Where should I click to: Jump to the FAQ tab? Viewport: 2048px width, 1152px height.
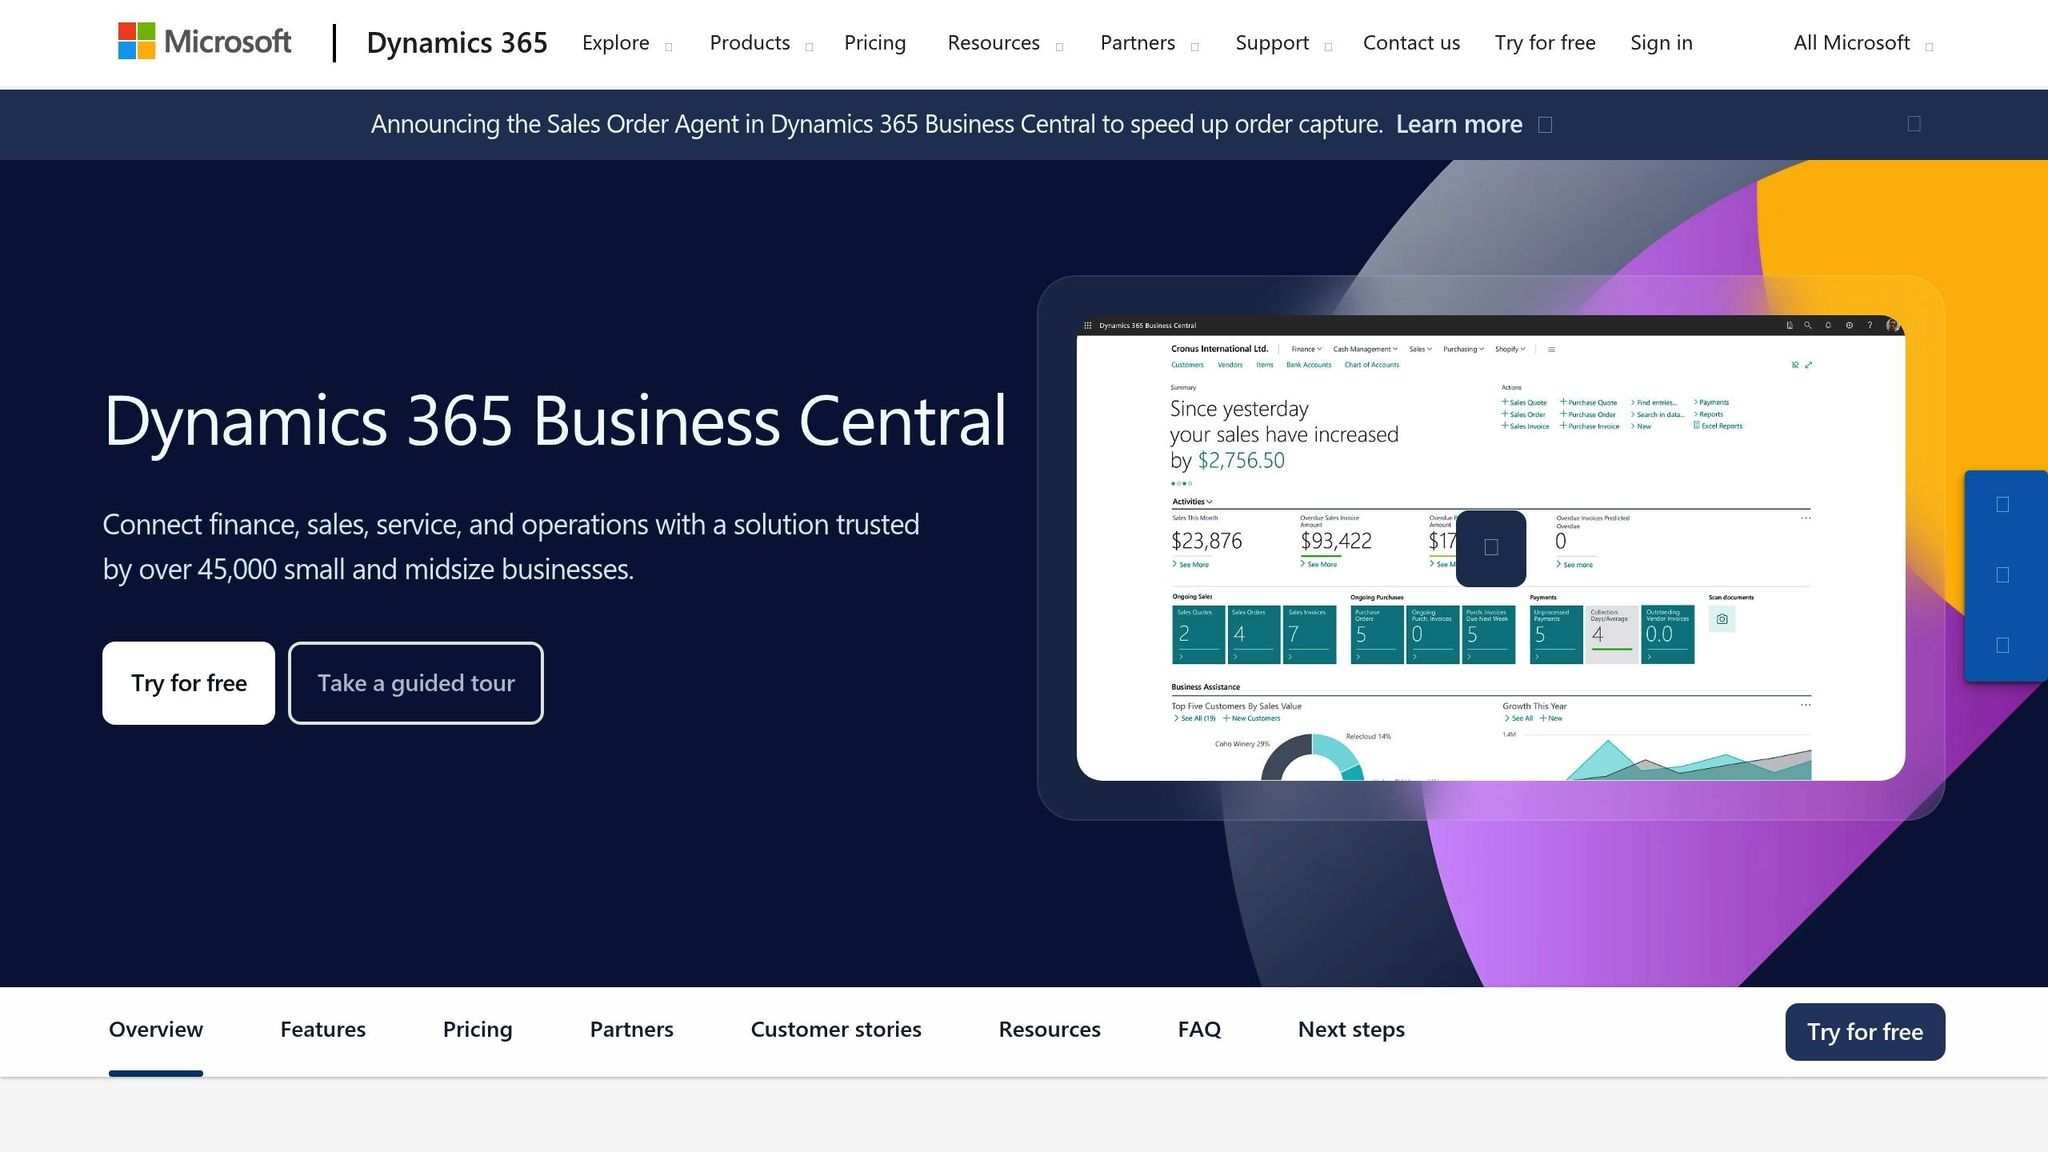click(x=1199, y=1030)
